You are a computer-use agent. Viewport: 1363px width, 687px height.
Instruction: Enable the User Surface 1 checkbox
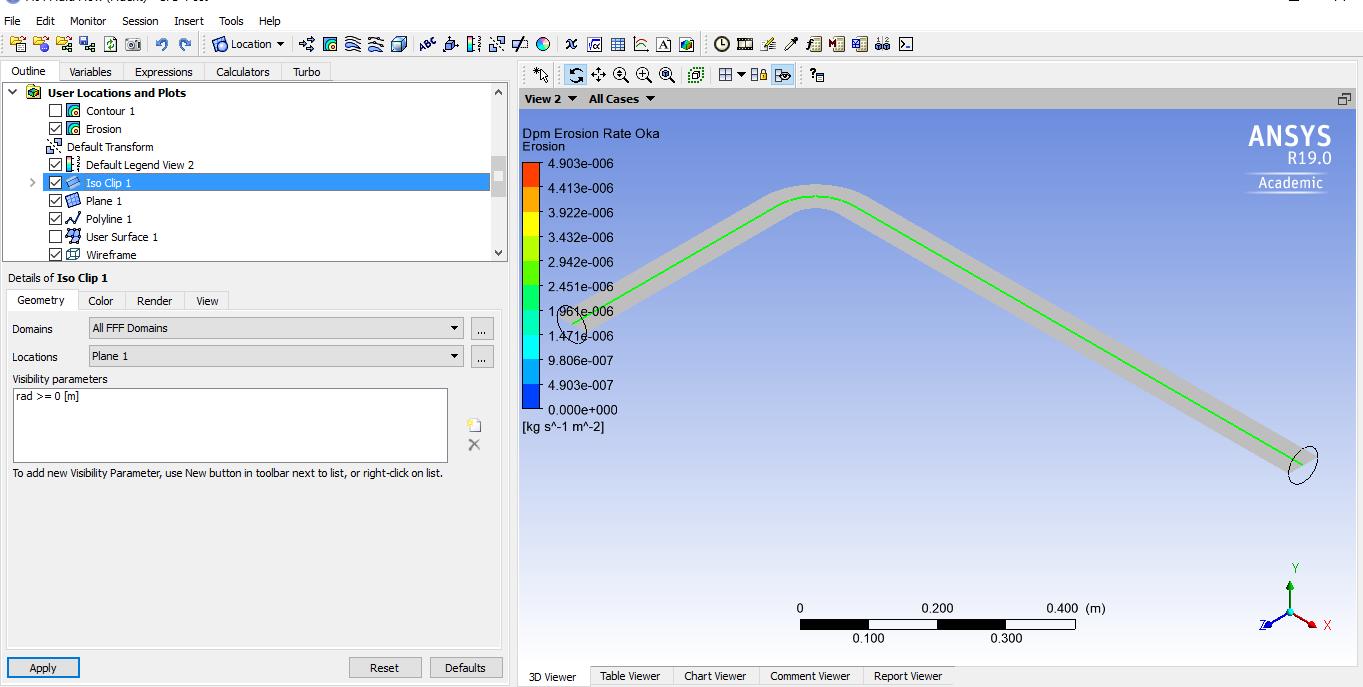click(x=56, y=237)
